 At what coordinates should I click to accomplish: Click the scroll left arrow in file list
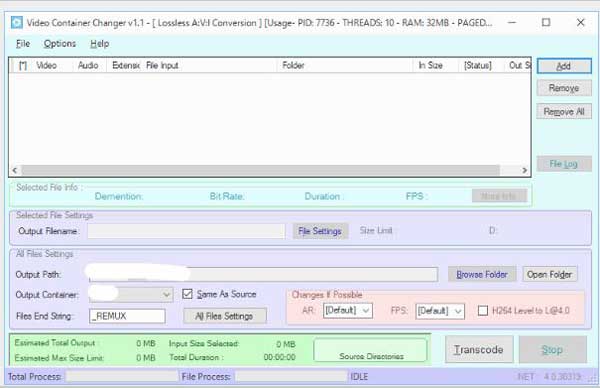point(15,170)
